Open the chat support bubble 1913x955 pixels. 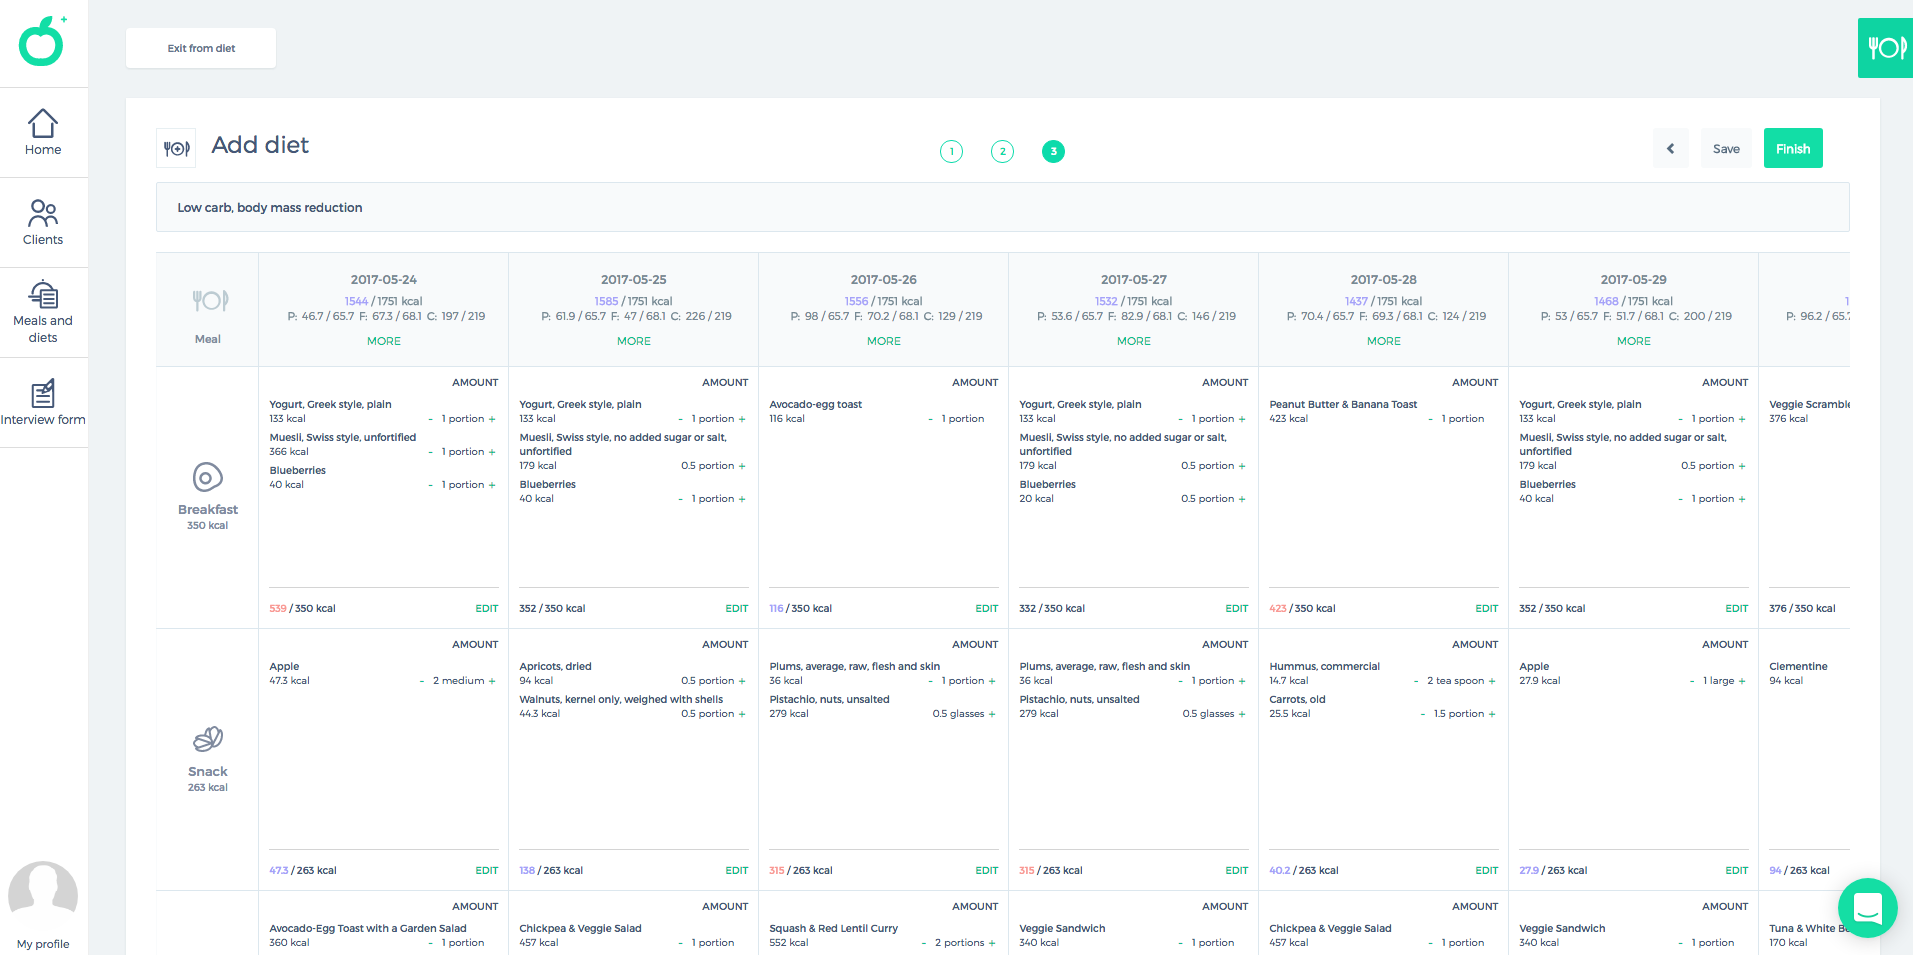point(1867,908)
